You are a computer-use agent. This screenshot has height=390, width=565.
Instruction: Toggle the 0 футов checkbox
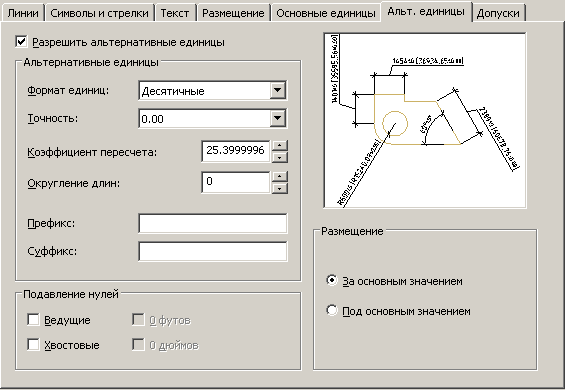pos(138,320)
